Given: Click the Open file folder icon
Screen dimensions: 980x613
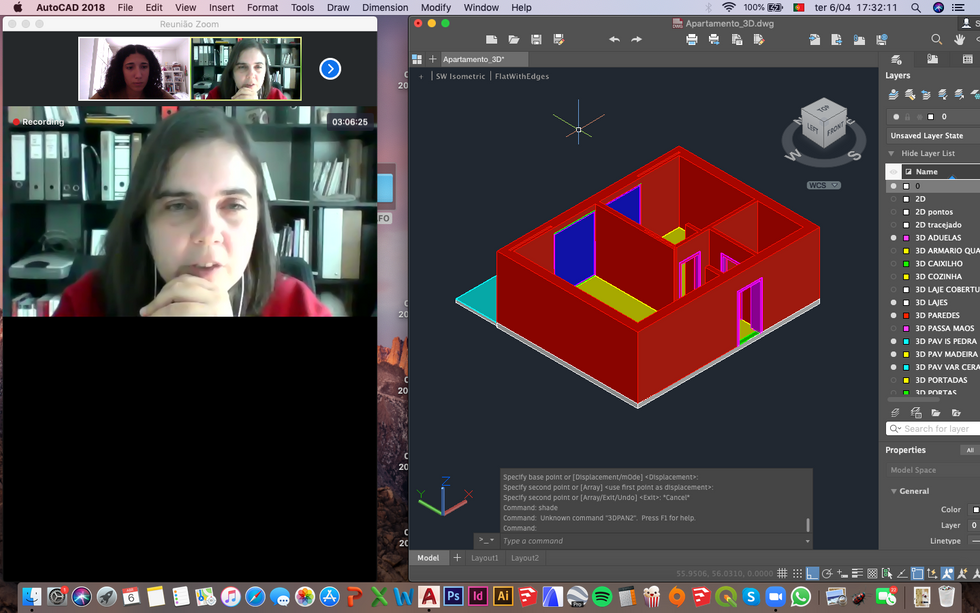Looking at the screenshot, I should 514,39.
